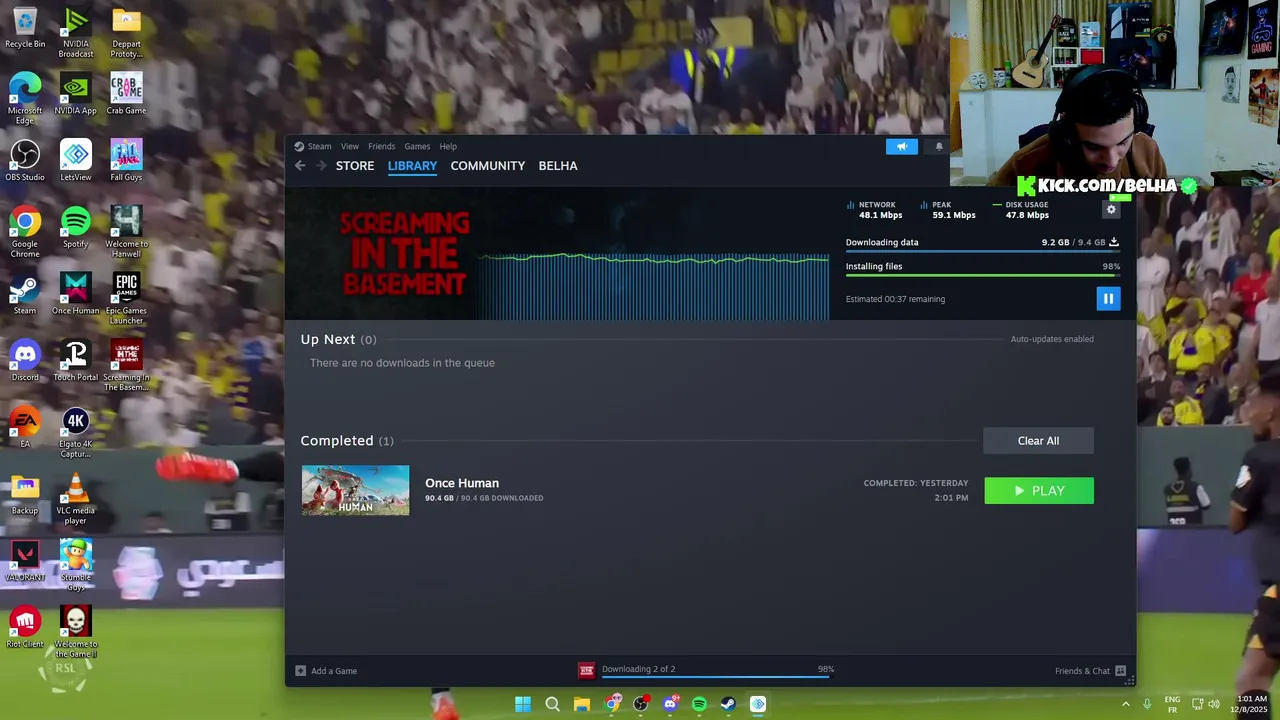This screenshot has width=1280, height=720.
Task: Open Windows taskbar Search
Action: click(552, 704)
